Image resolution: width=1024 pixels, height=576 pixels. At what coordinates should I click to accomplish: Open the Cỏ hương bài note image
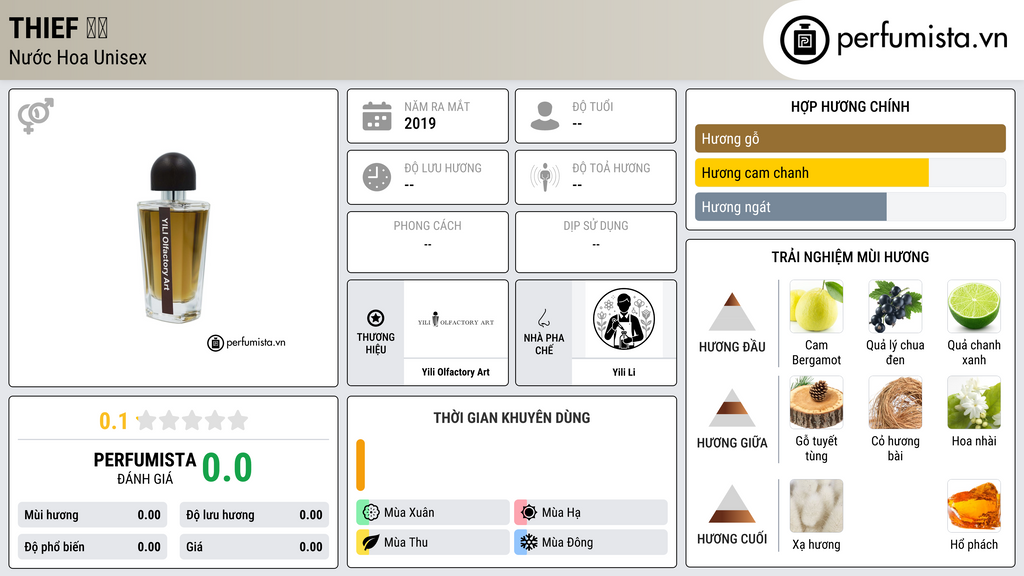(895, 402)
